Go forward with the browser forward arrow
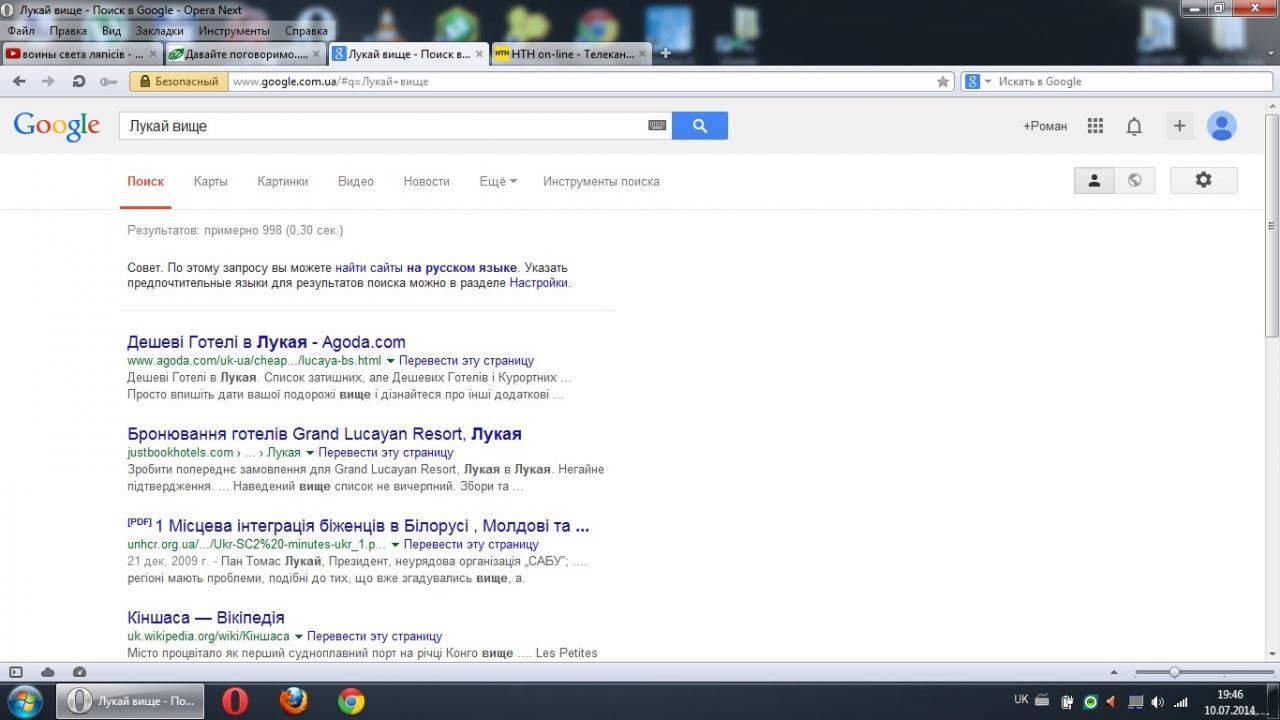The image size is (1280, 720). tap(48, 82)
